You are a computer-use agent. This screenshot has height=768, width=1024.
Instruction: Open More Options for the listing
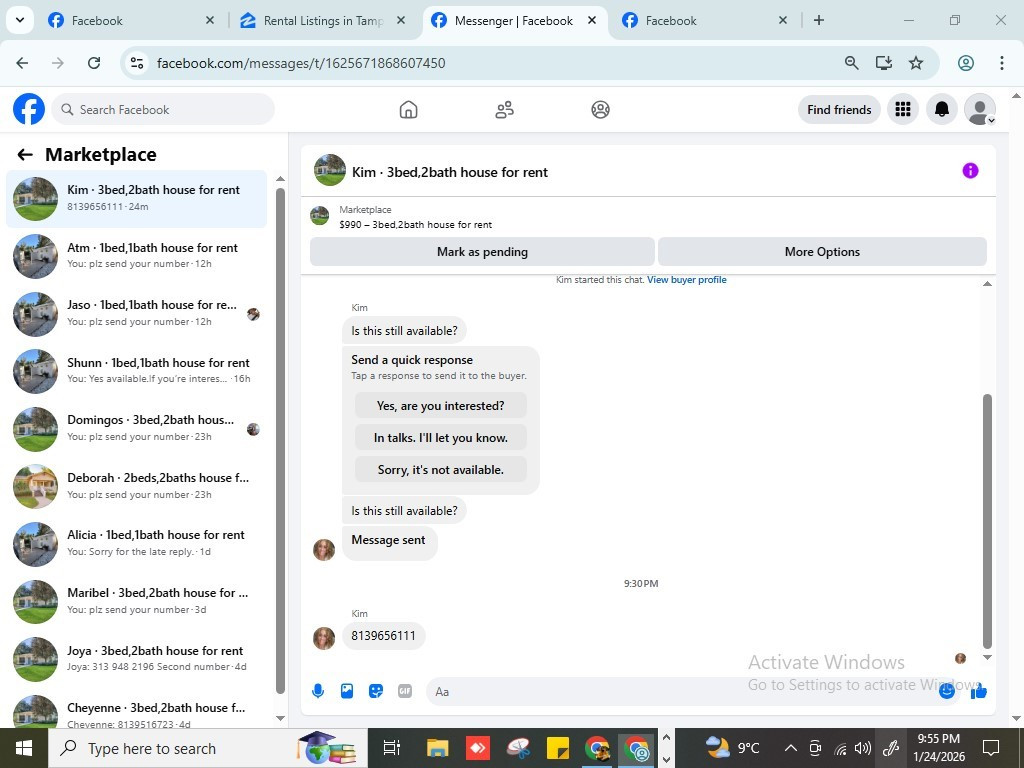pyautogui.click(x=822, y=251)
